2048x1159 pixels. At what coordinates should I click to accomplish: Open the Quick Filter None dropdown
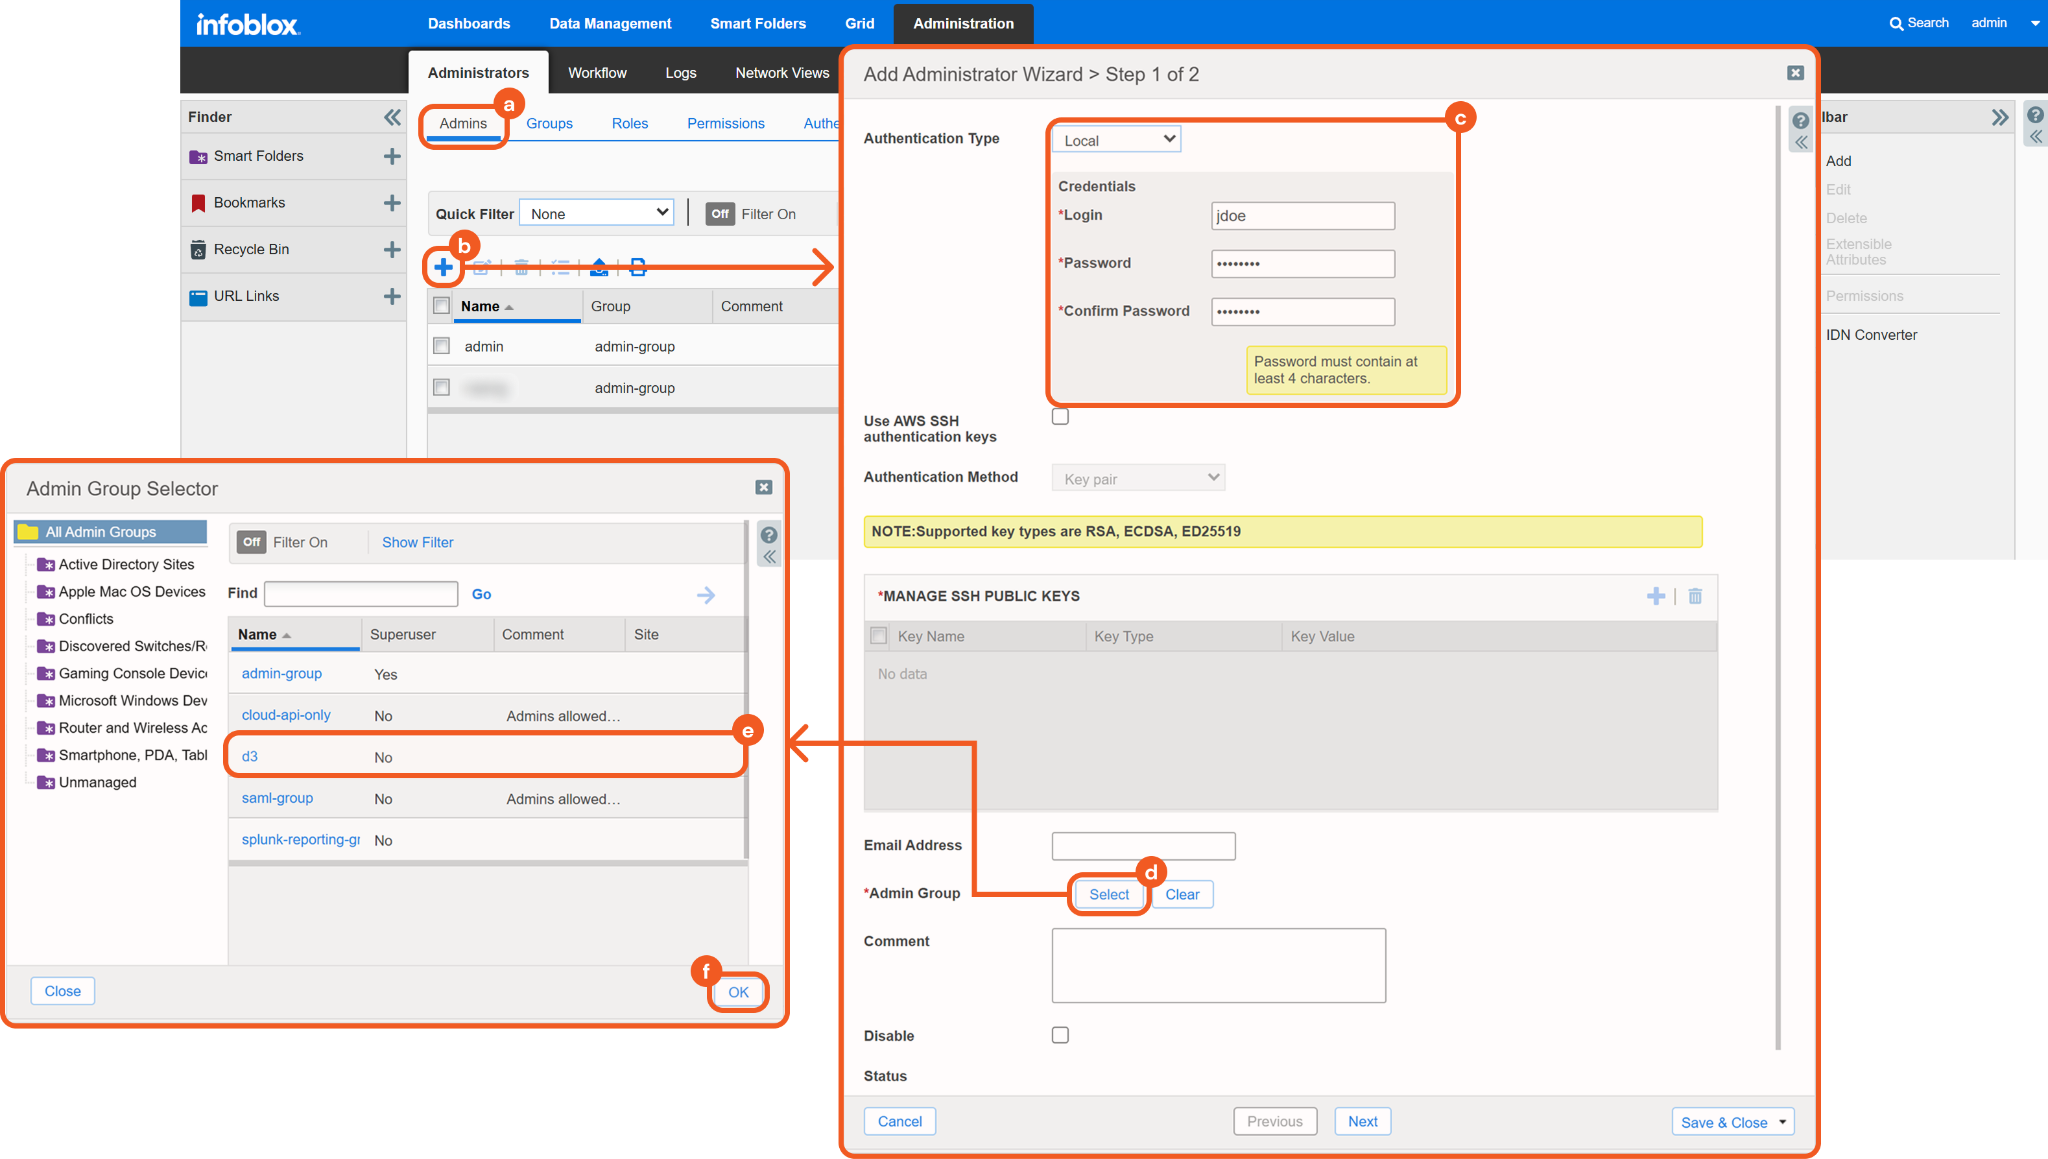597,213
